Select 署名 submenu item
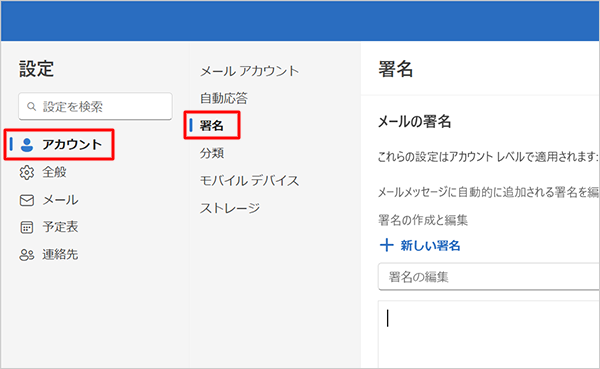The height and width of the screenshot is (369, 600). coord(212,125)
